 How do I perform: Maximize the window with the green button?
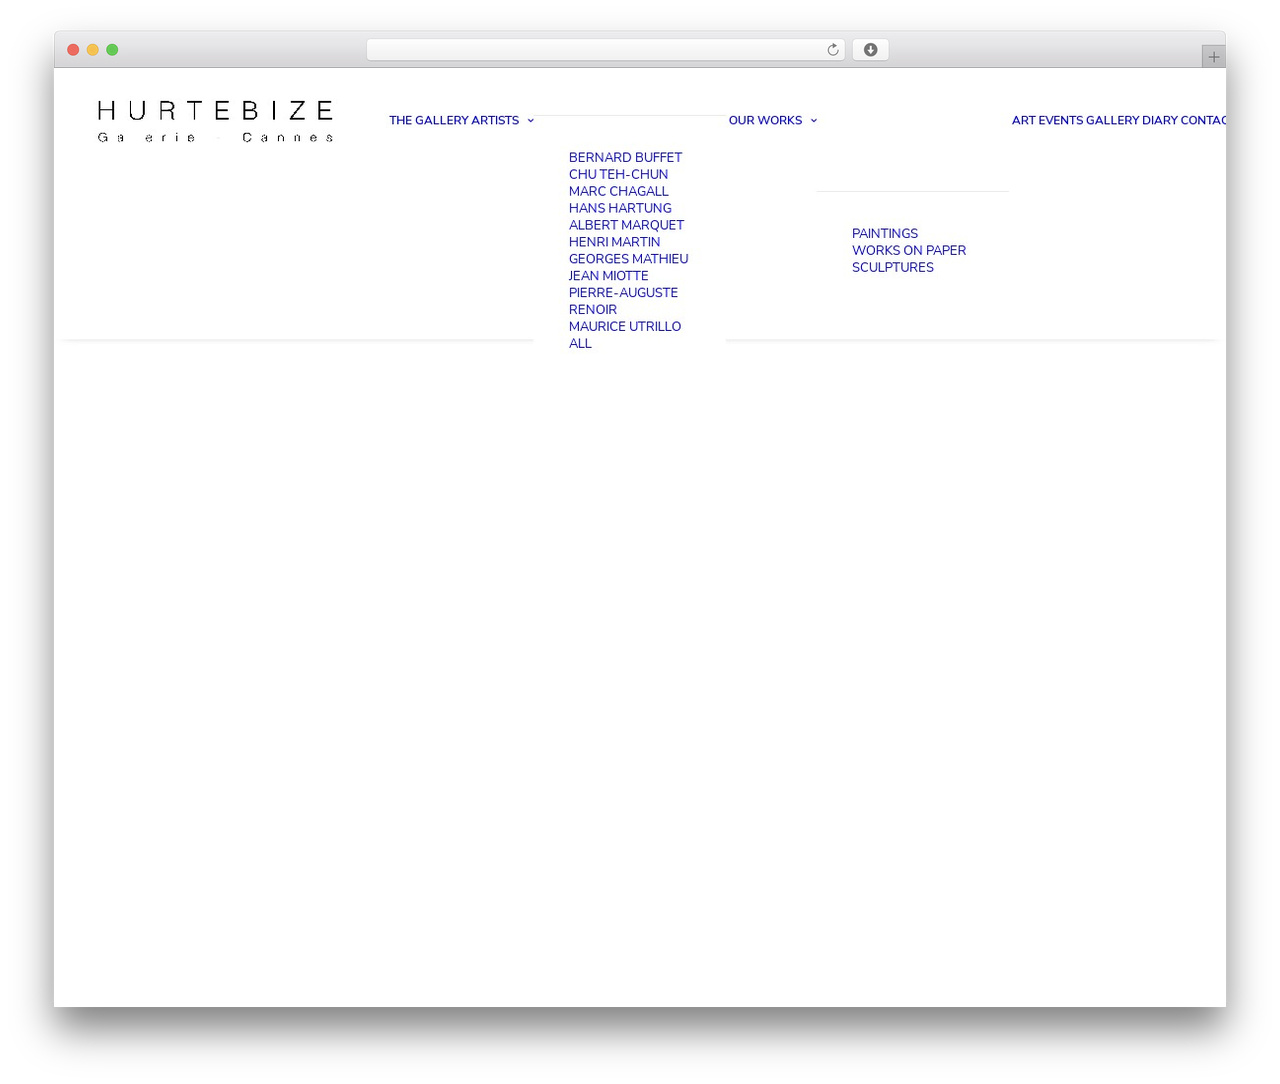(x=112, y=50)
